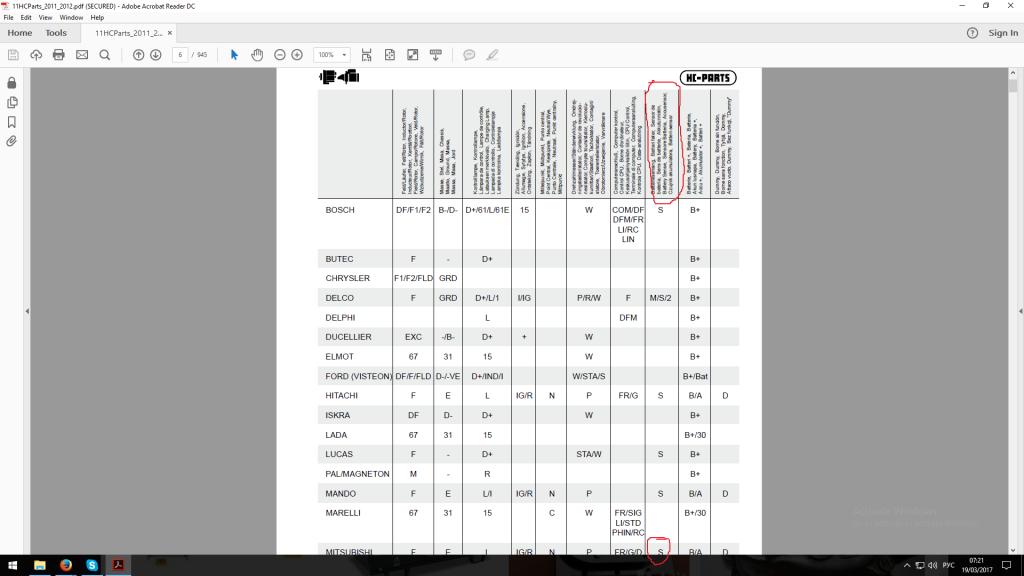Click the fit one full page icon
This screenshot has width=1024, height=576.
pyautogui.click(x=390, y=55)
